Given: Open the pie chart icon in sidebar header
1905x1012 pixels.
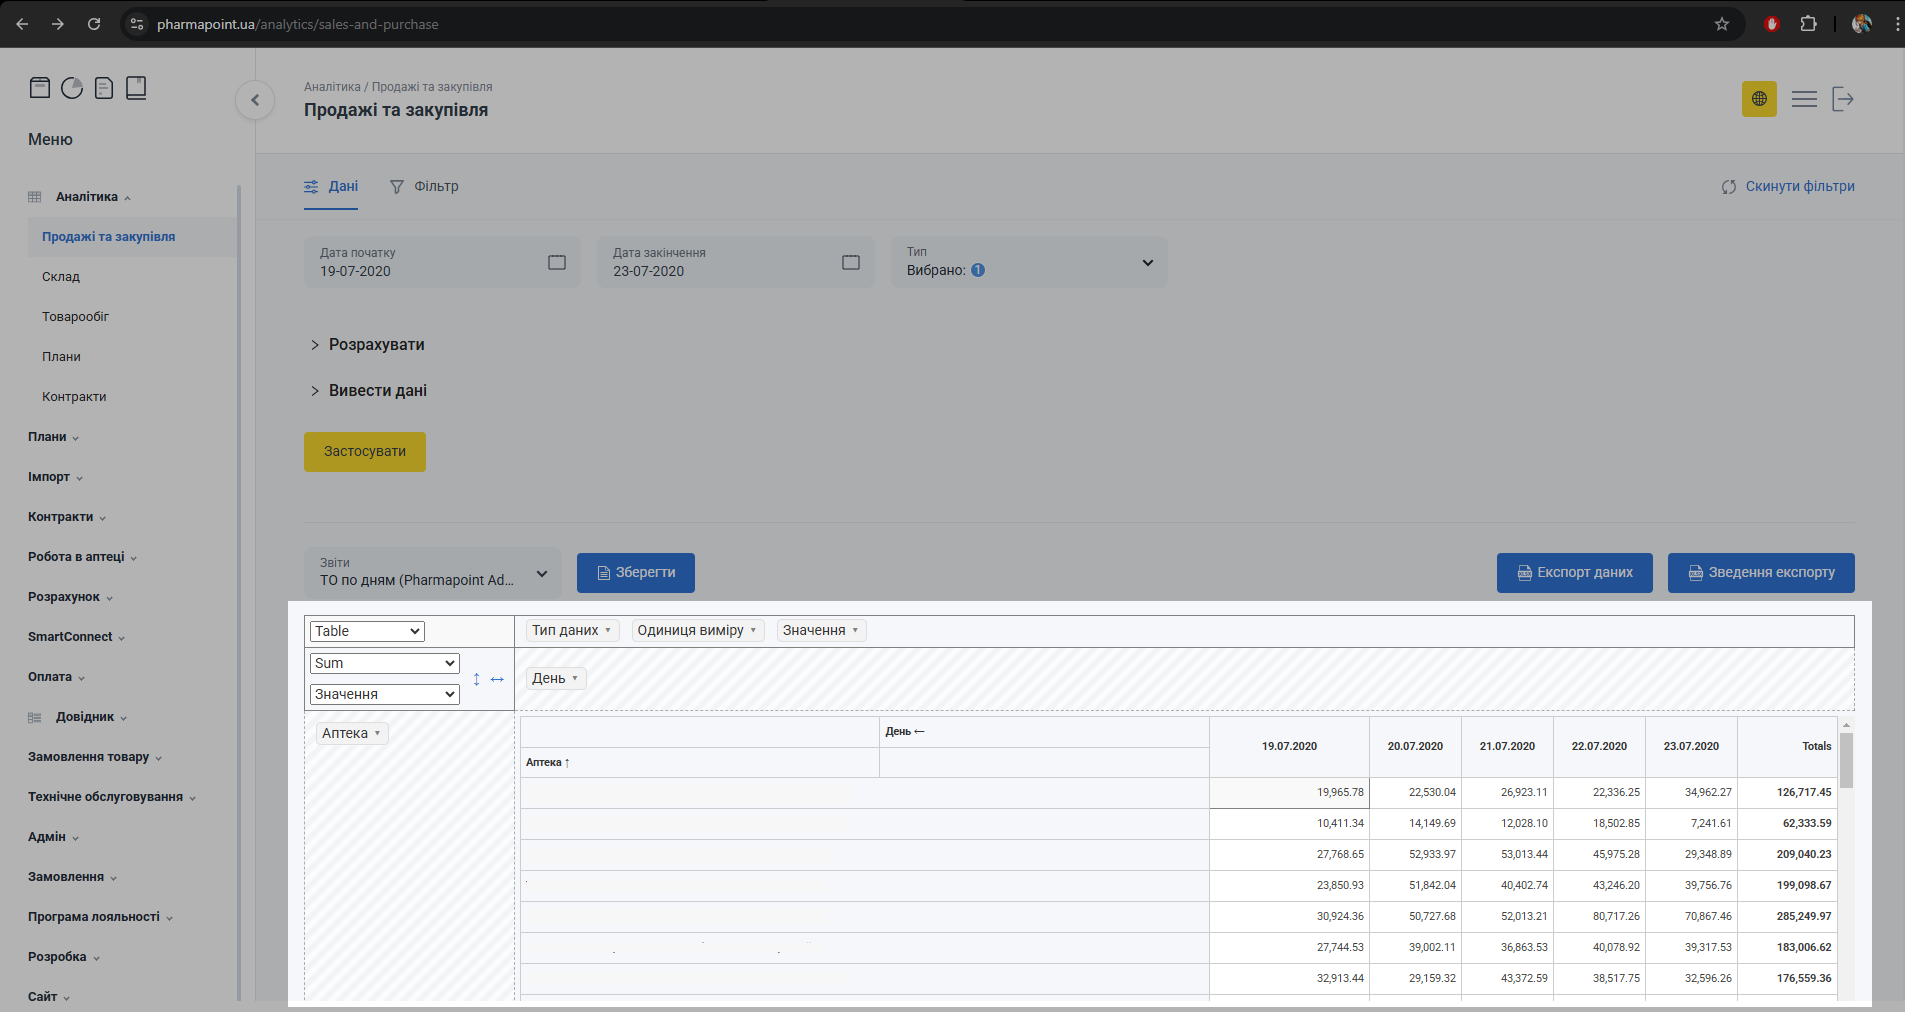Looking at the screenshot, I should [72, 88].
